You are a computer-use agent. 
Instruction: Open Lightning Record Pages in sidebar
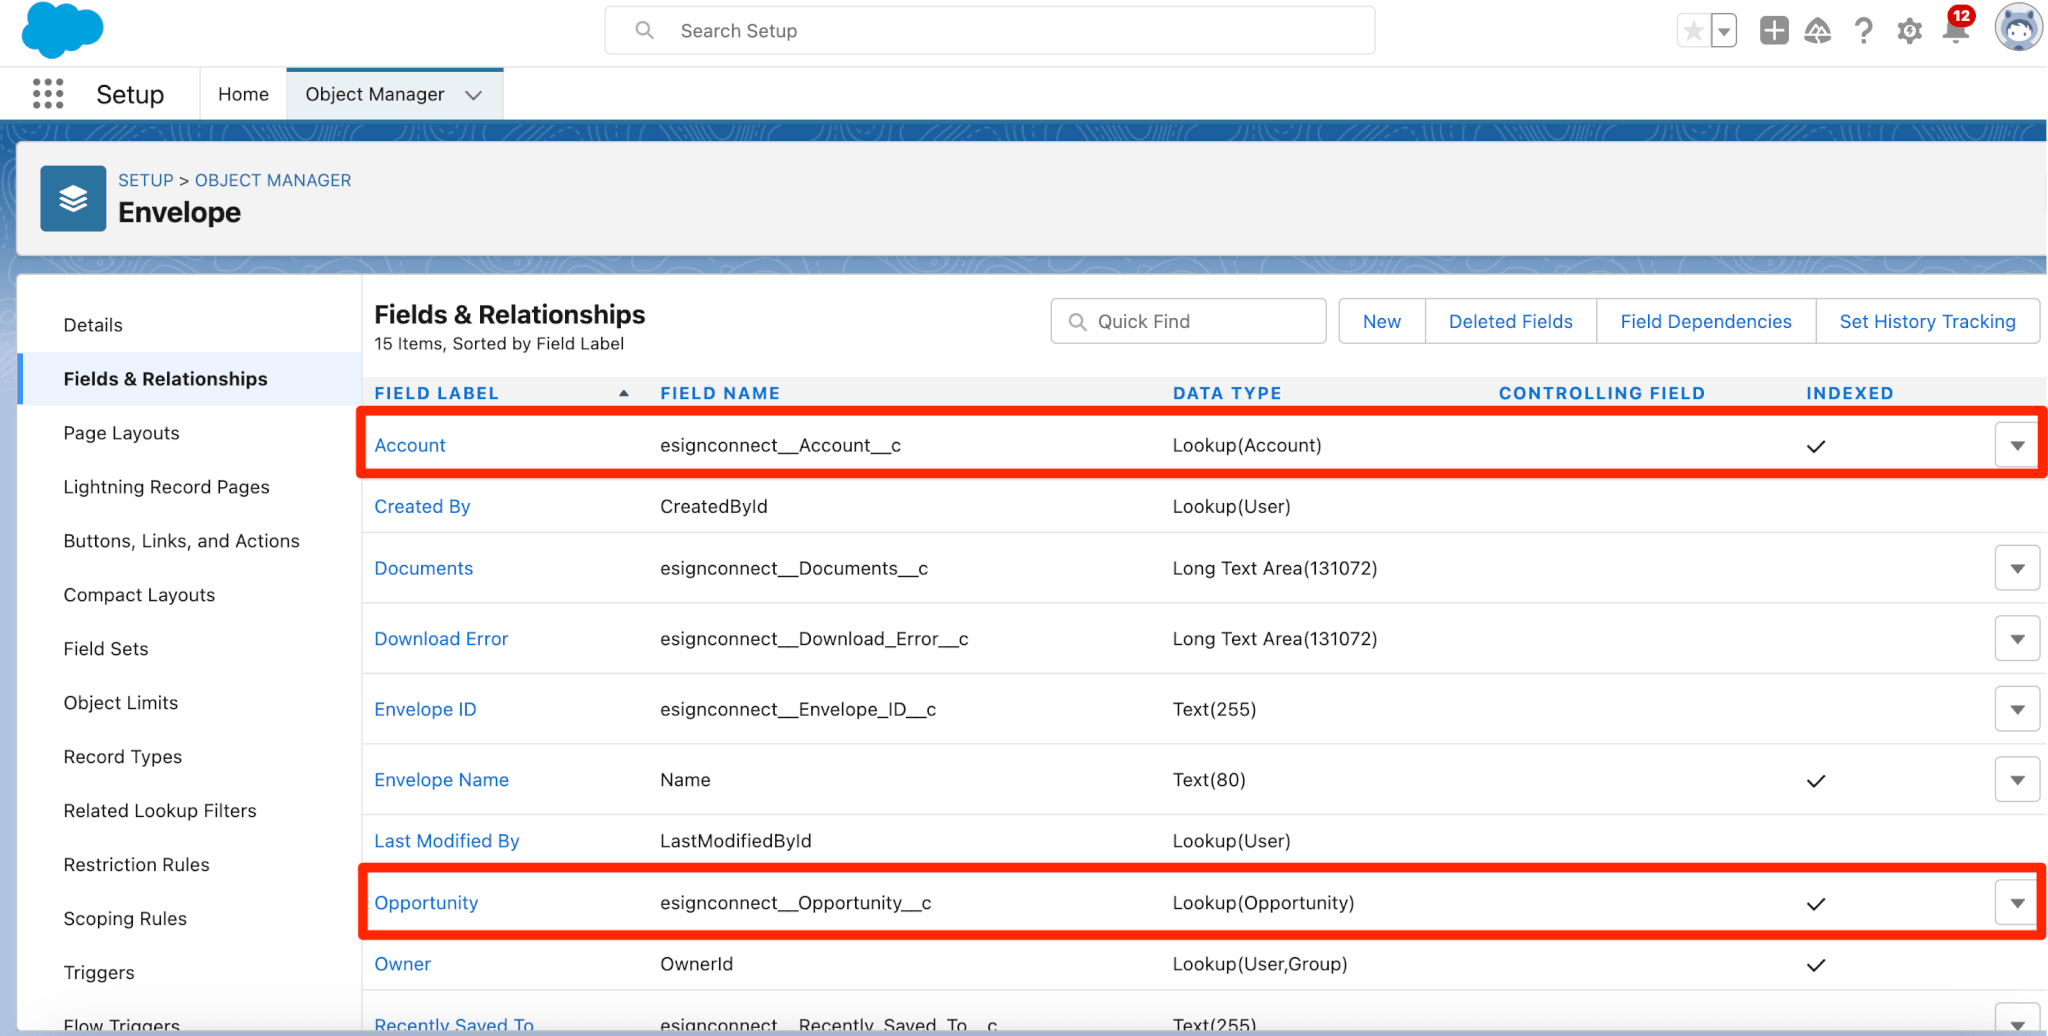(166, 487)
